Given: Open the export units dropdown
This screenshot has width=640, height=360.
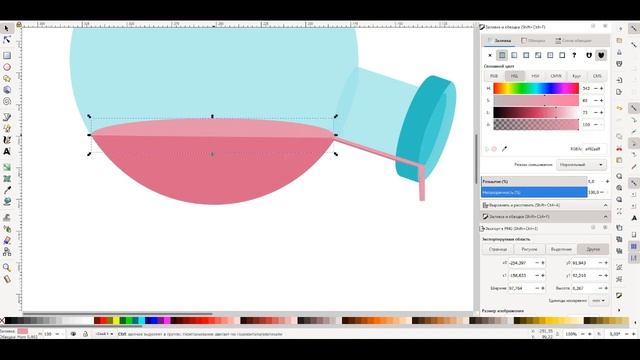Looking at the screenshot, I should pos(598,301).
